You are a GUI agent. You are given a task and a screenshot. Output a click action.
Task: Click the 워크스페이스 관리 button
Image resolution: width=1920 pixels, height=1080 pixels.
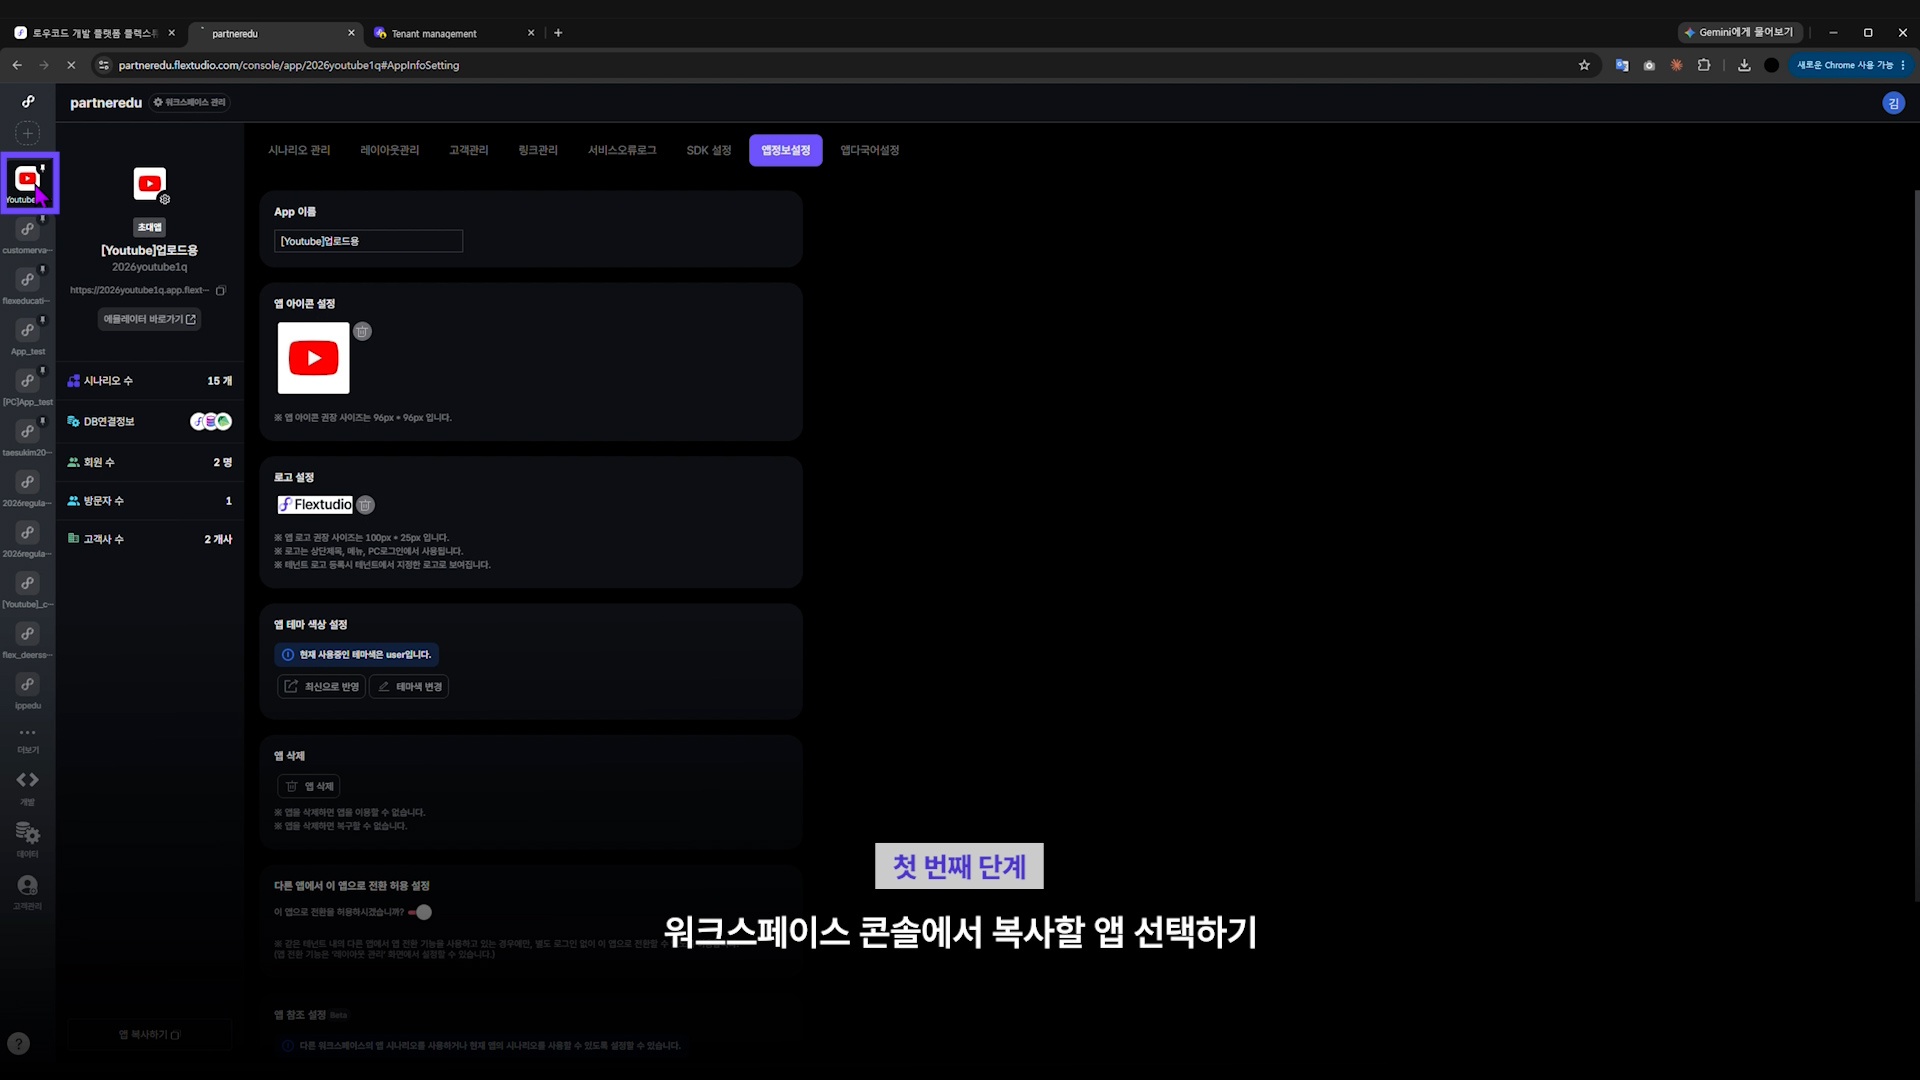click(x=190, y=102)
